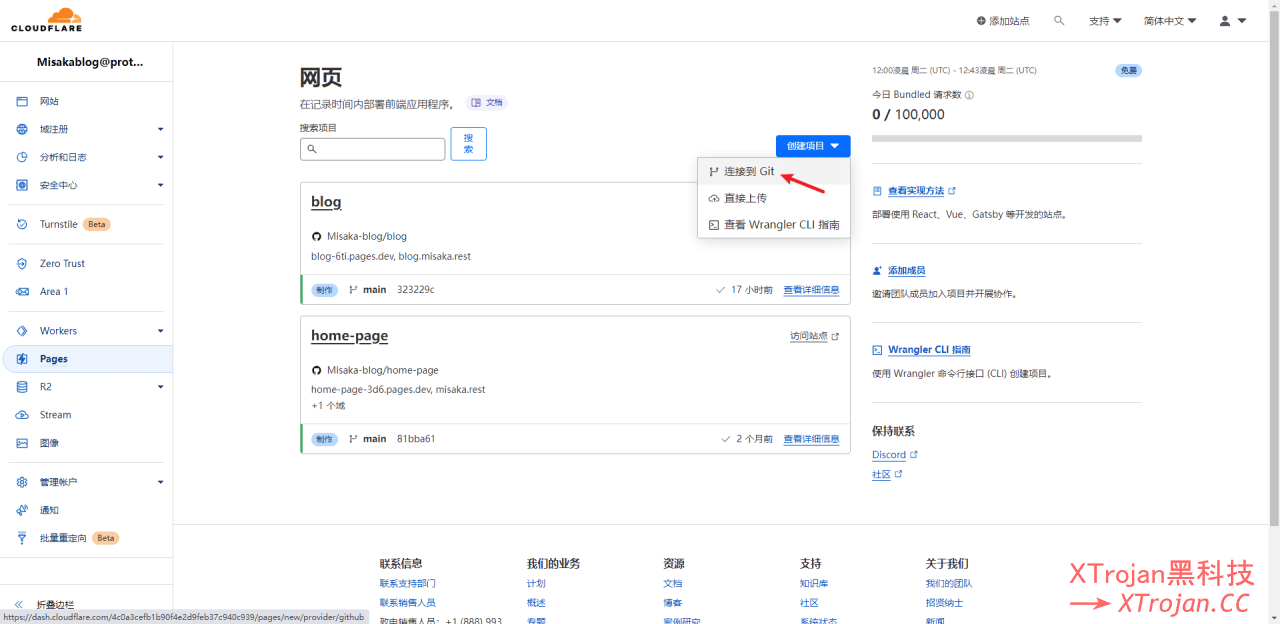The image size is (1280, 624).
Task: Click the 图像 (Images) sidebar icon
Action: tap(21, 442)
